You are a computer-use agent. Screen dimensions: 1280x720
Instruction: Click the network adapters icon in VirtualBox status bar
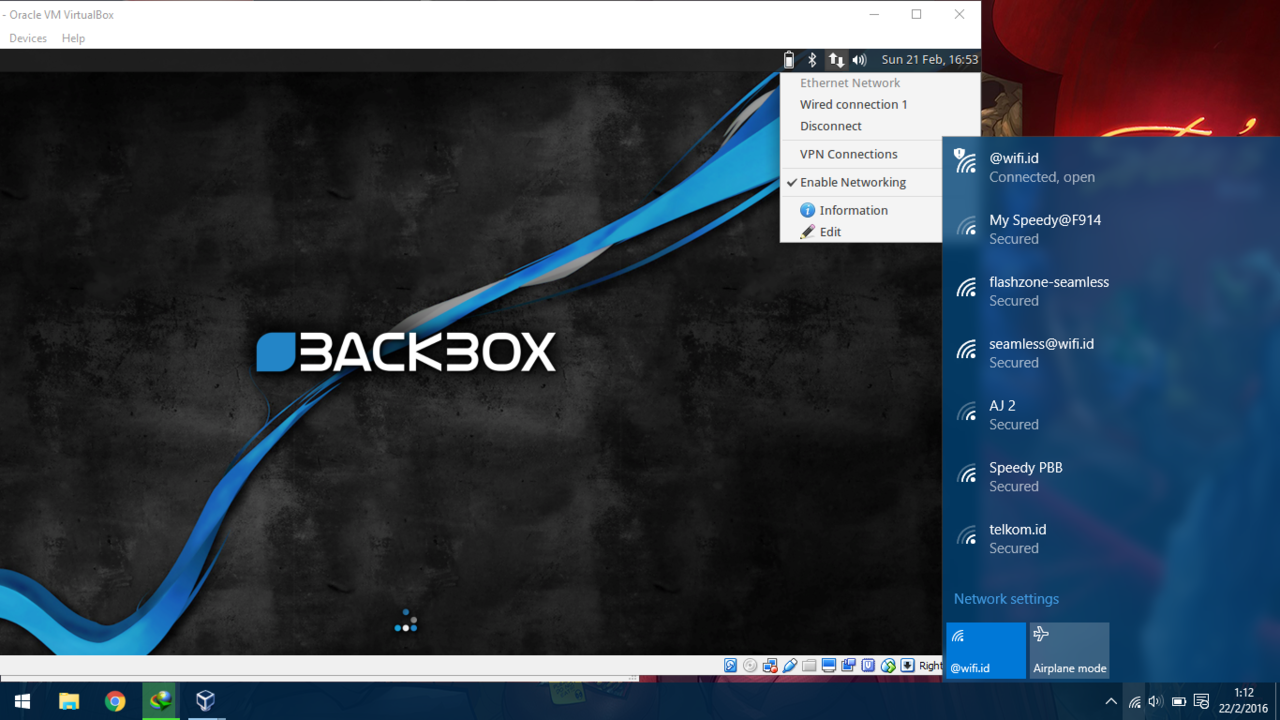[x=770, y=665]
